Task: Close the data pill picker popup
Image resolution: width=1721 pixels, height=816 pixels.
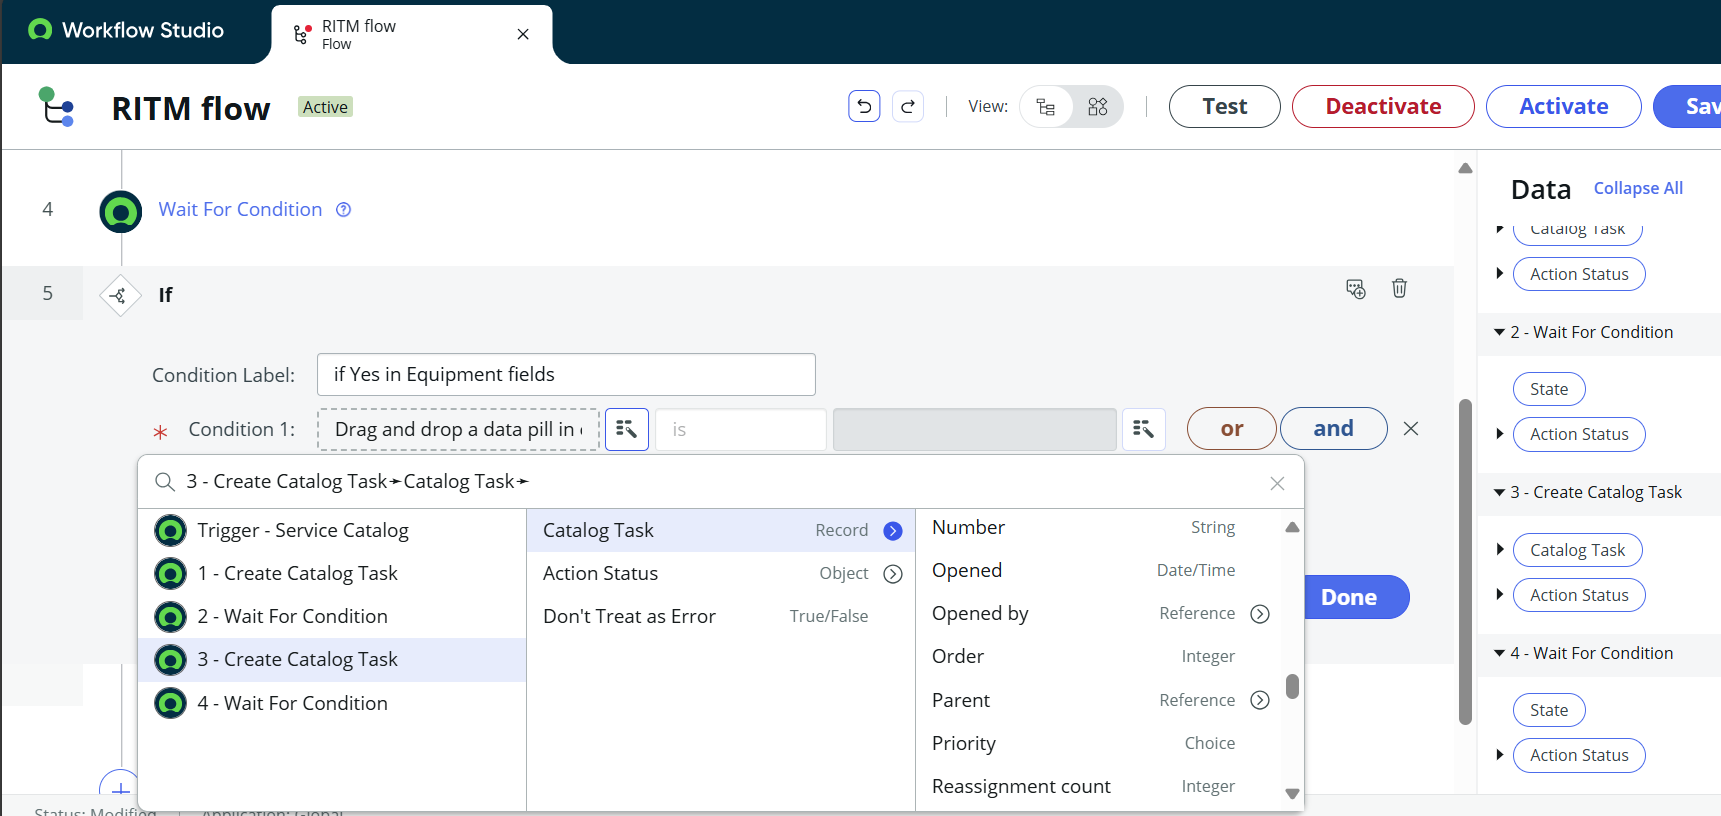Action: [x=1277, y=483]
